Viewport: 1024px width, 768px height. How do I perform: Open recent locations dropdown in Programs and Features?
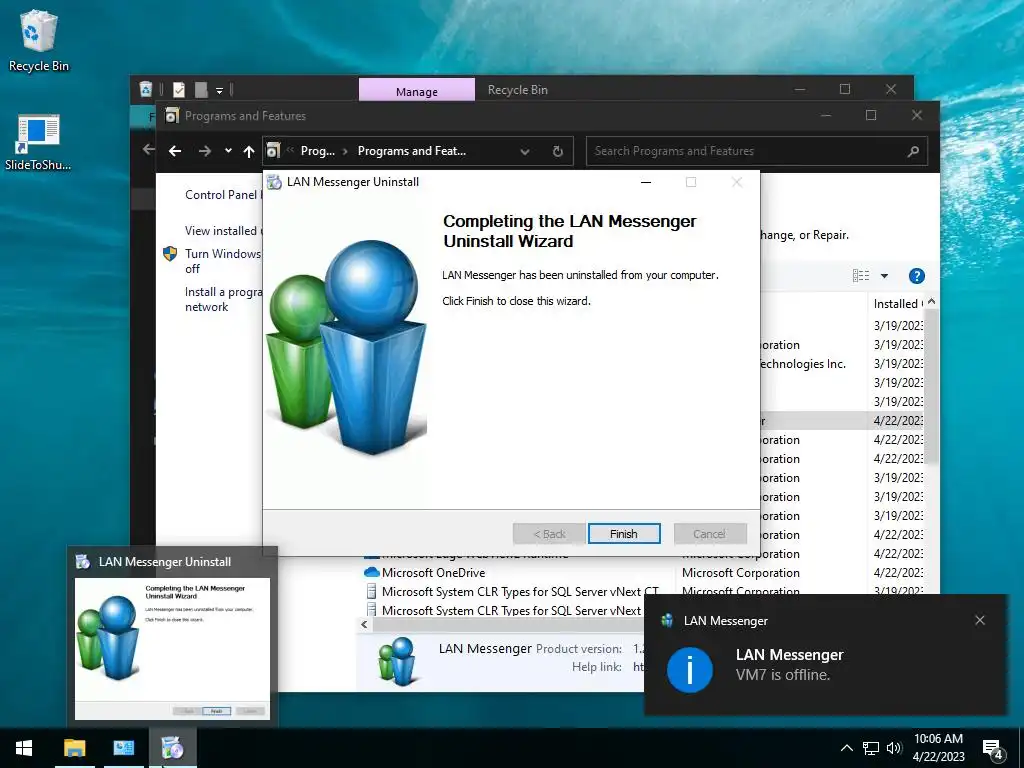point(228,151)
